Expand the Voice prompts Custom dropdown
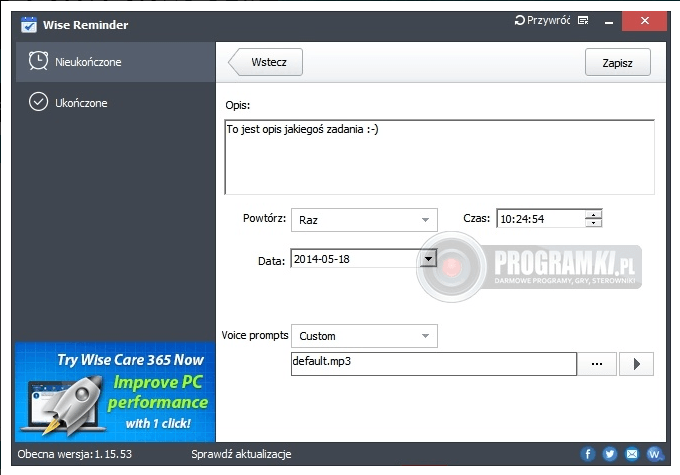 click(364, 336)
